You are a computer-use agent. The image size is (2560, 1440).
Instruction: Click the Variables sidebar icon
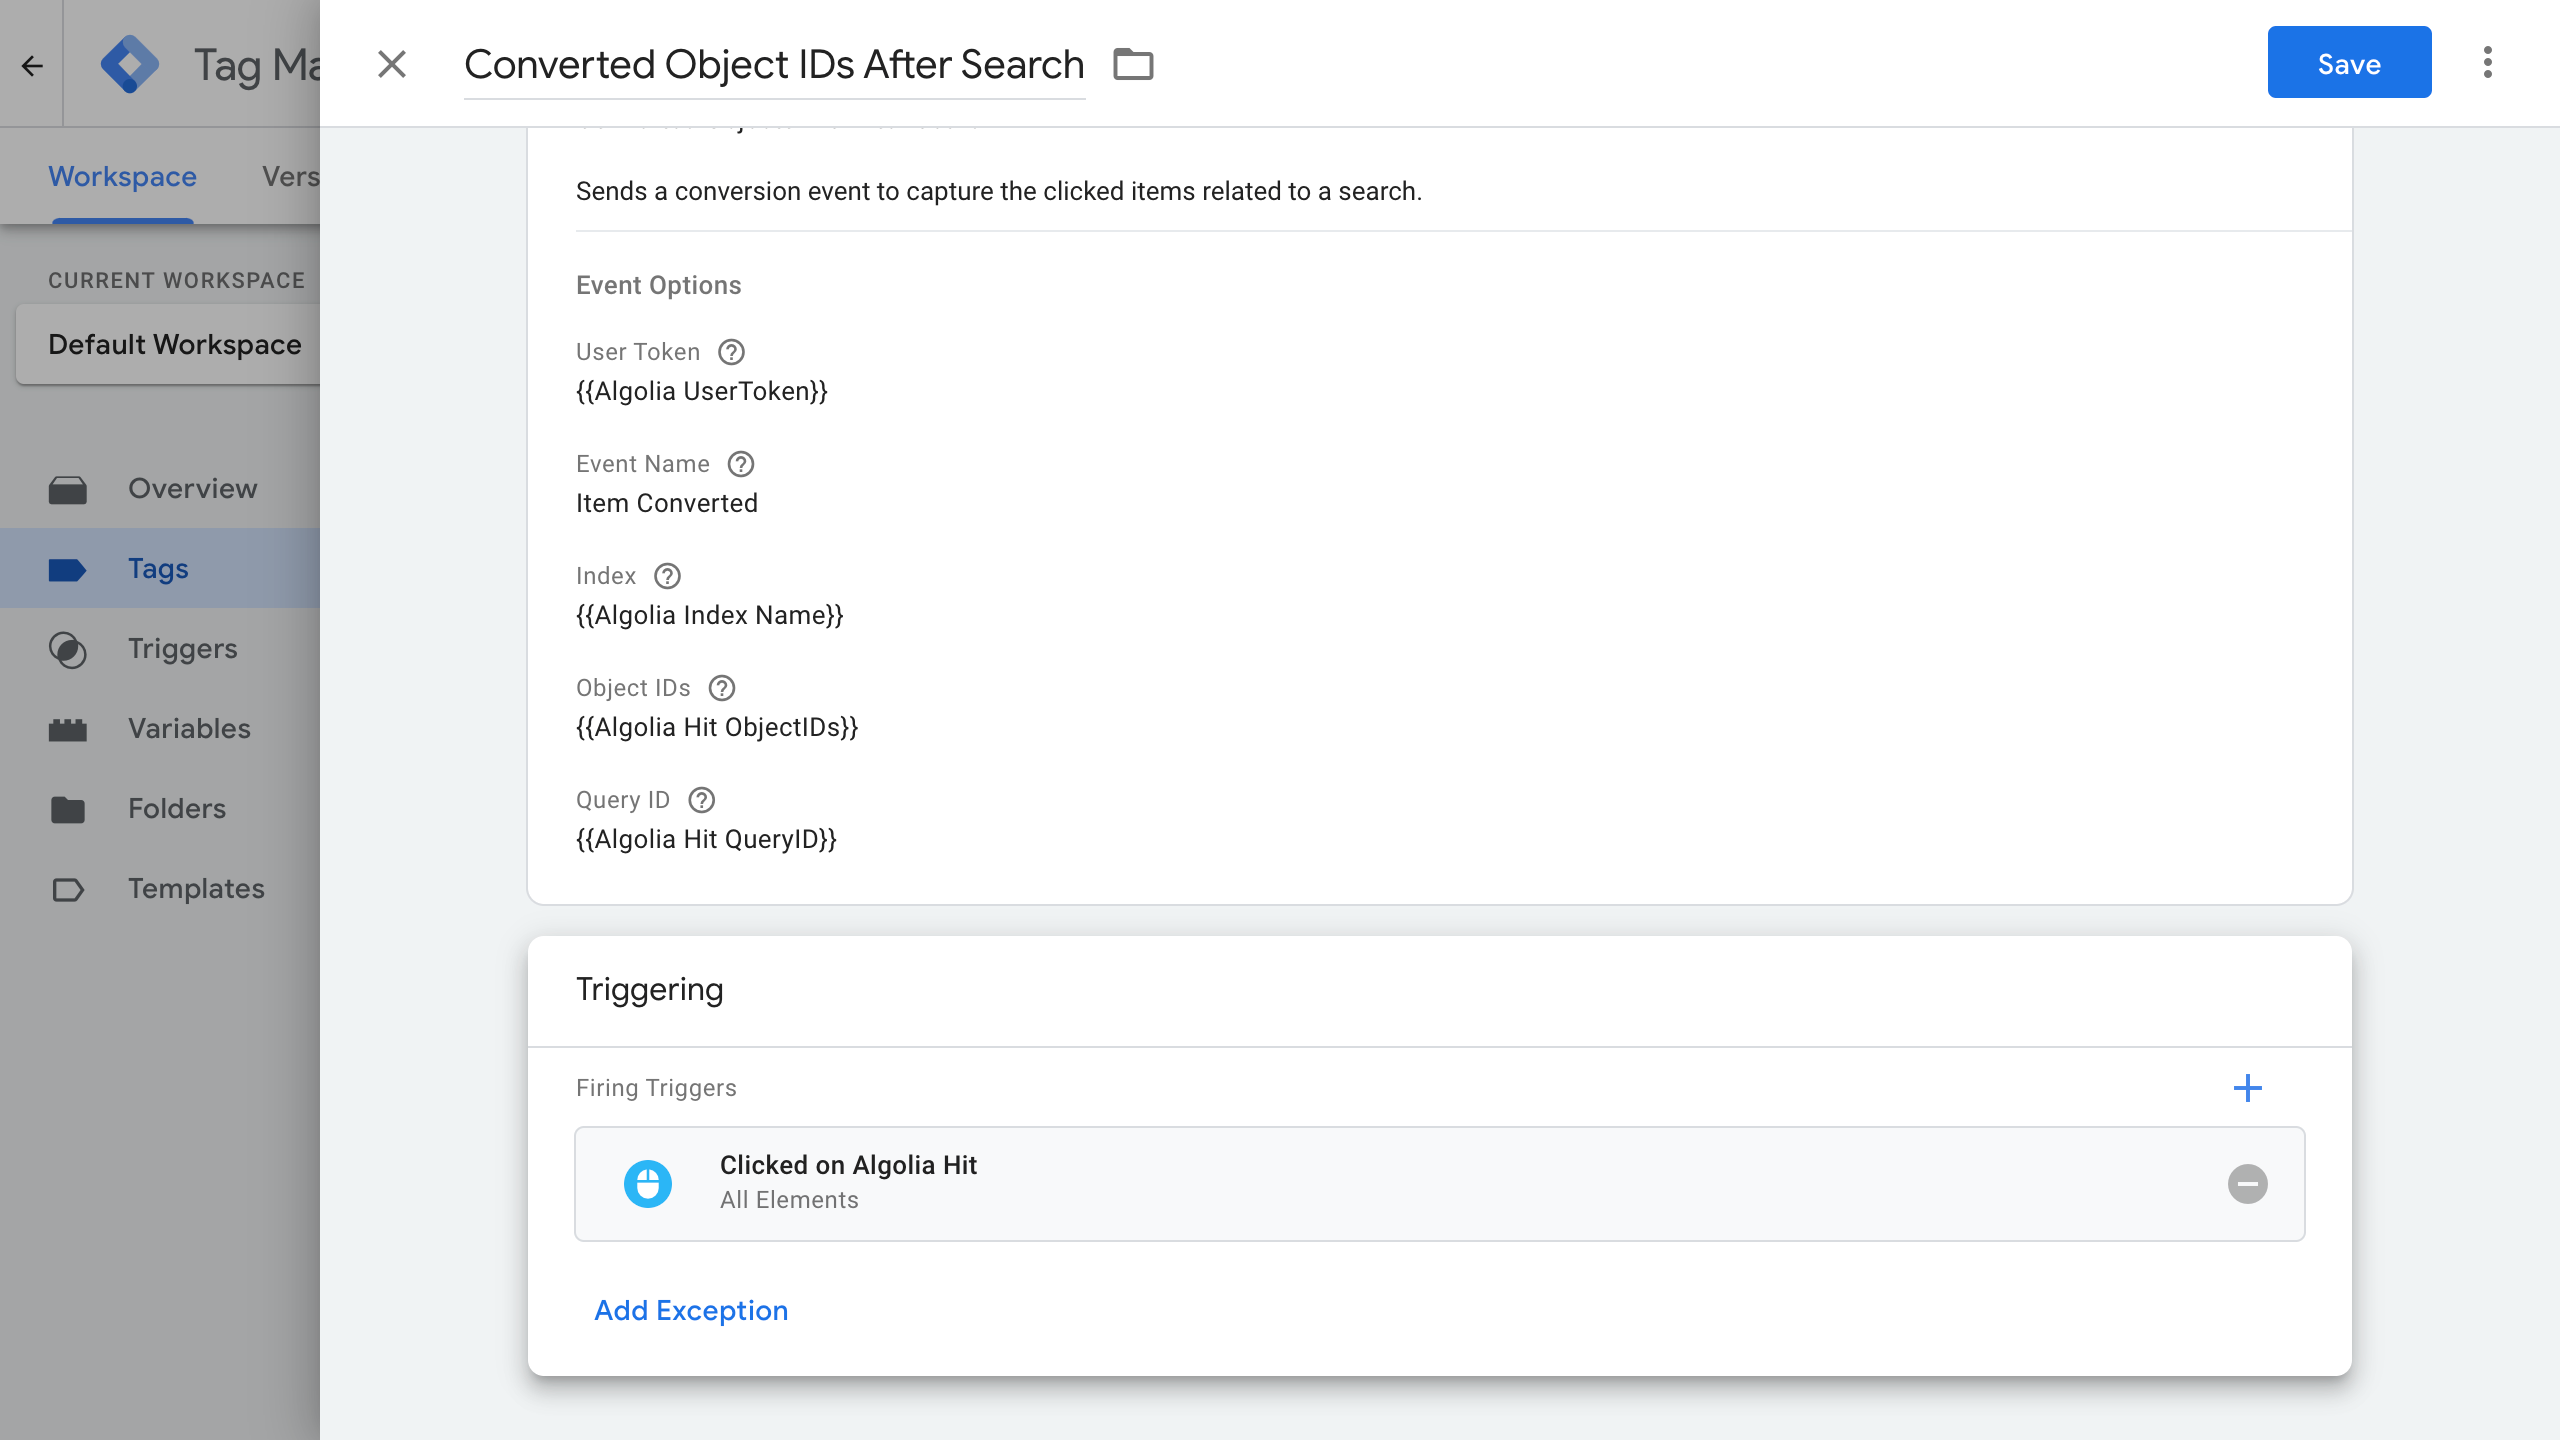[x=68, y=729]
